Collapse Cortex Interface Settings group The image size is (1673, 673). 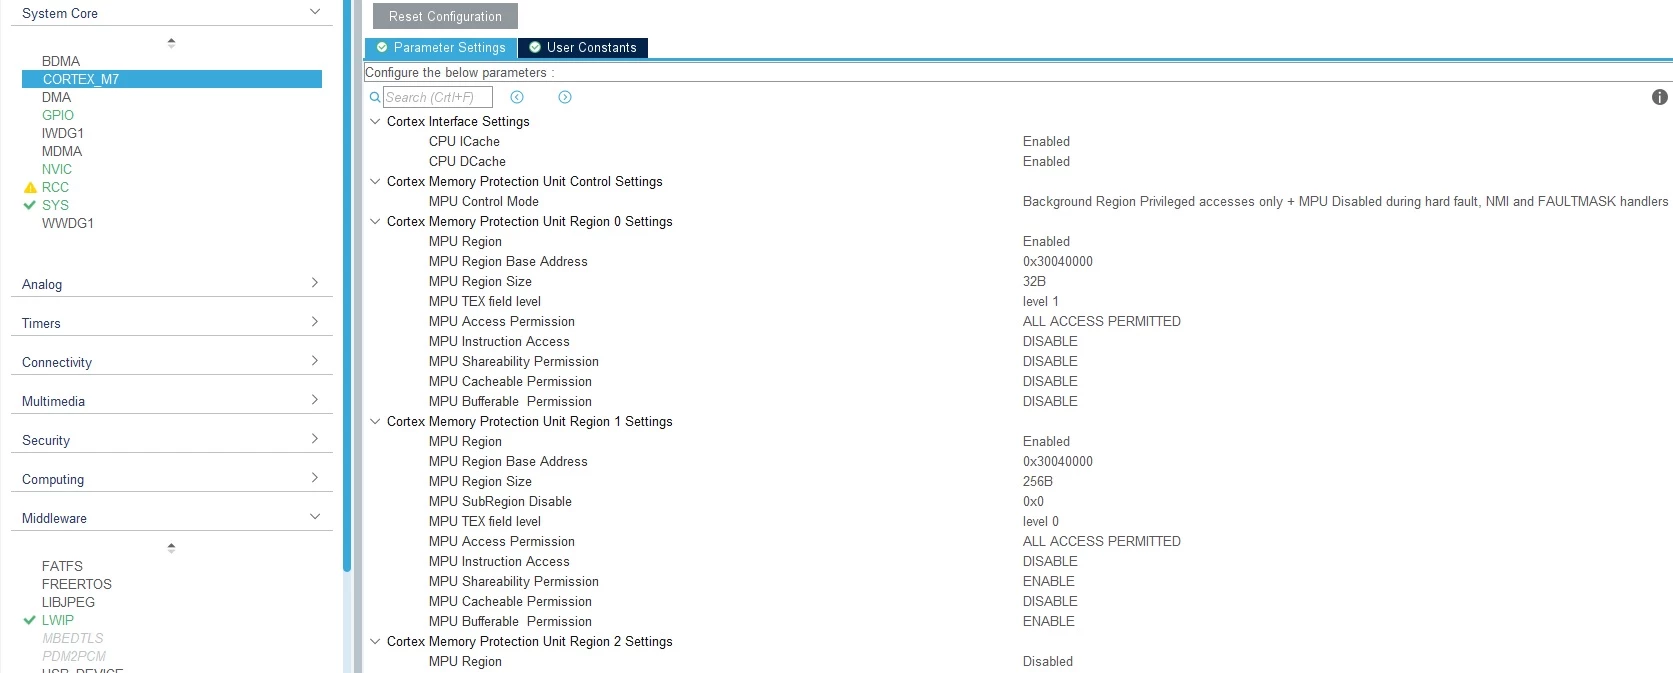coord(375,121)
